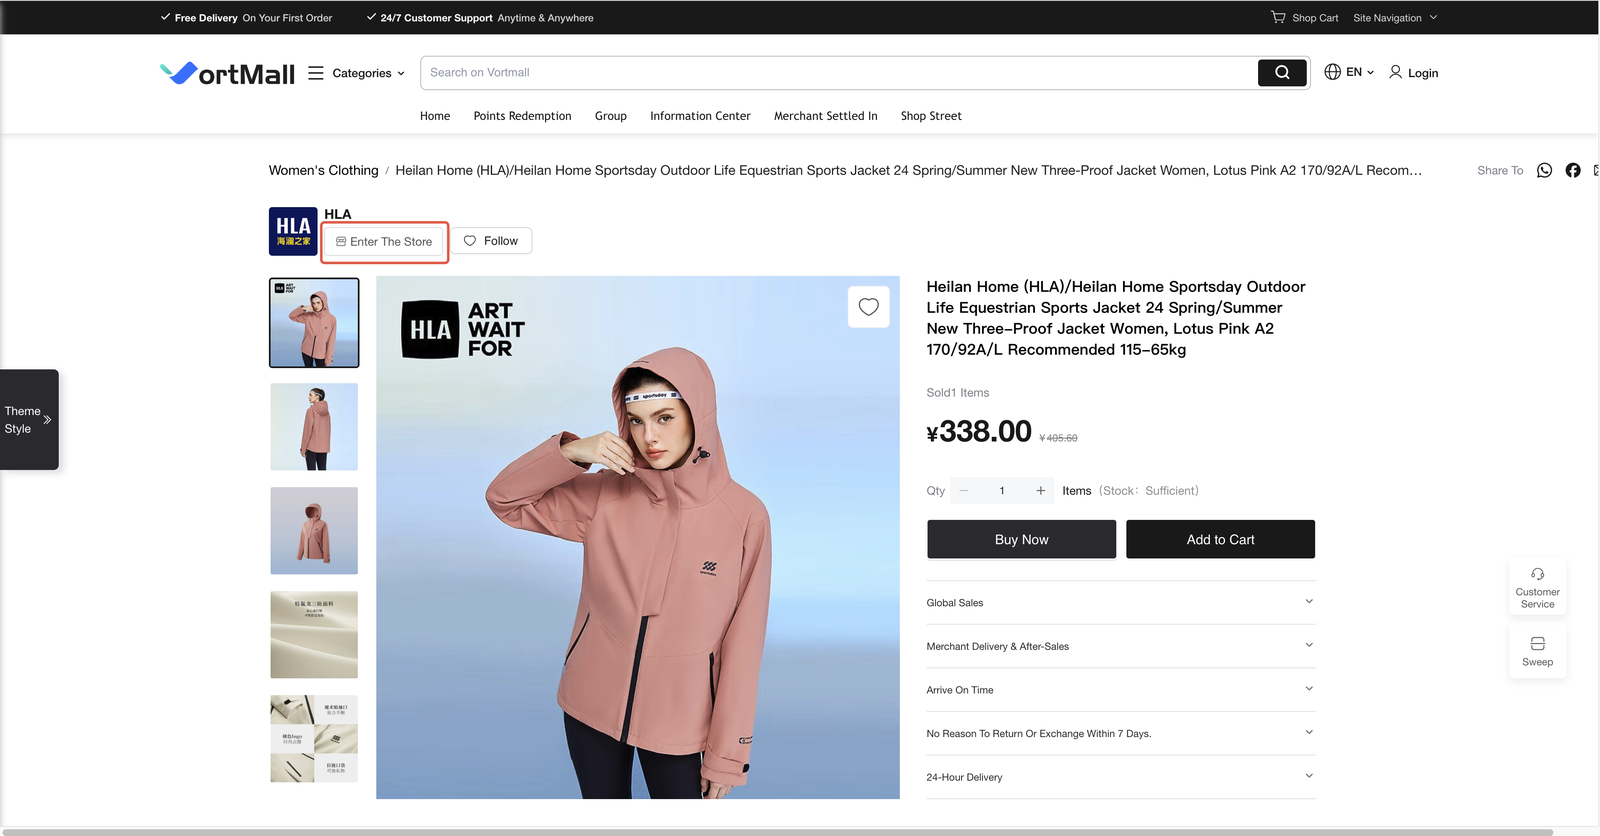Share the product on Facebook icon

(x=1573, y=171)
